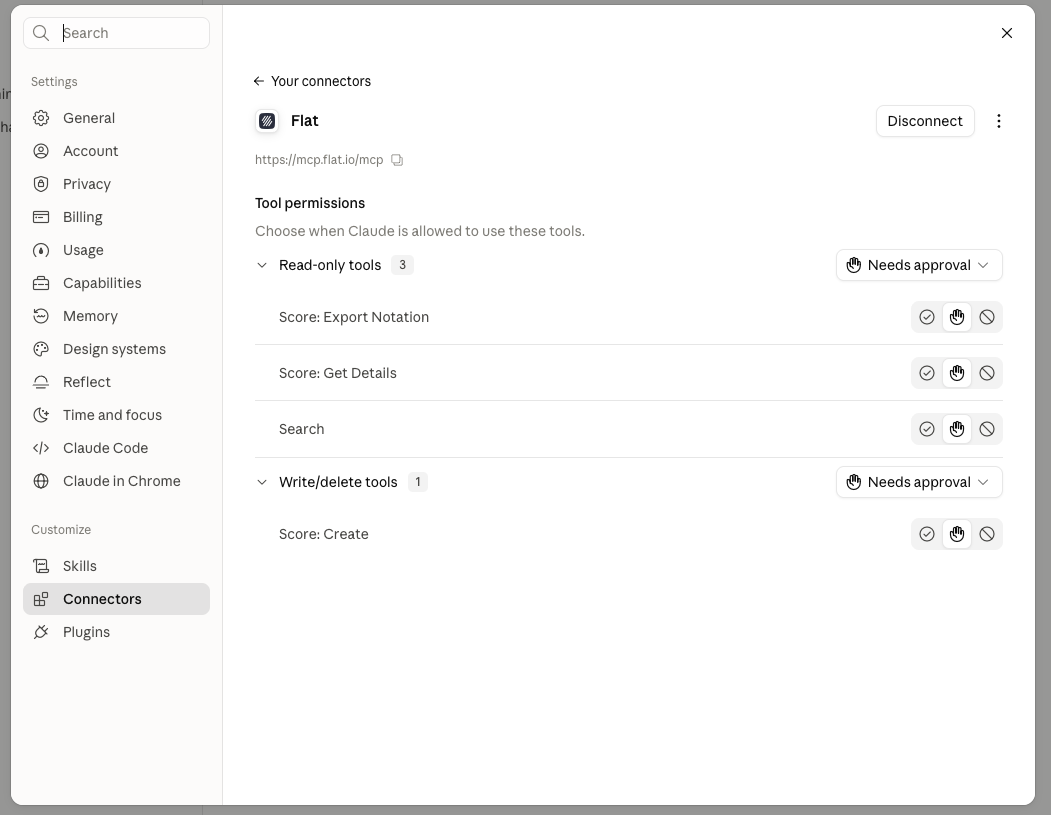Click the Billing card icon
Viewport: 1051px width, 815px height.
coord(41,217)
